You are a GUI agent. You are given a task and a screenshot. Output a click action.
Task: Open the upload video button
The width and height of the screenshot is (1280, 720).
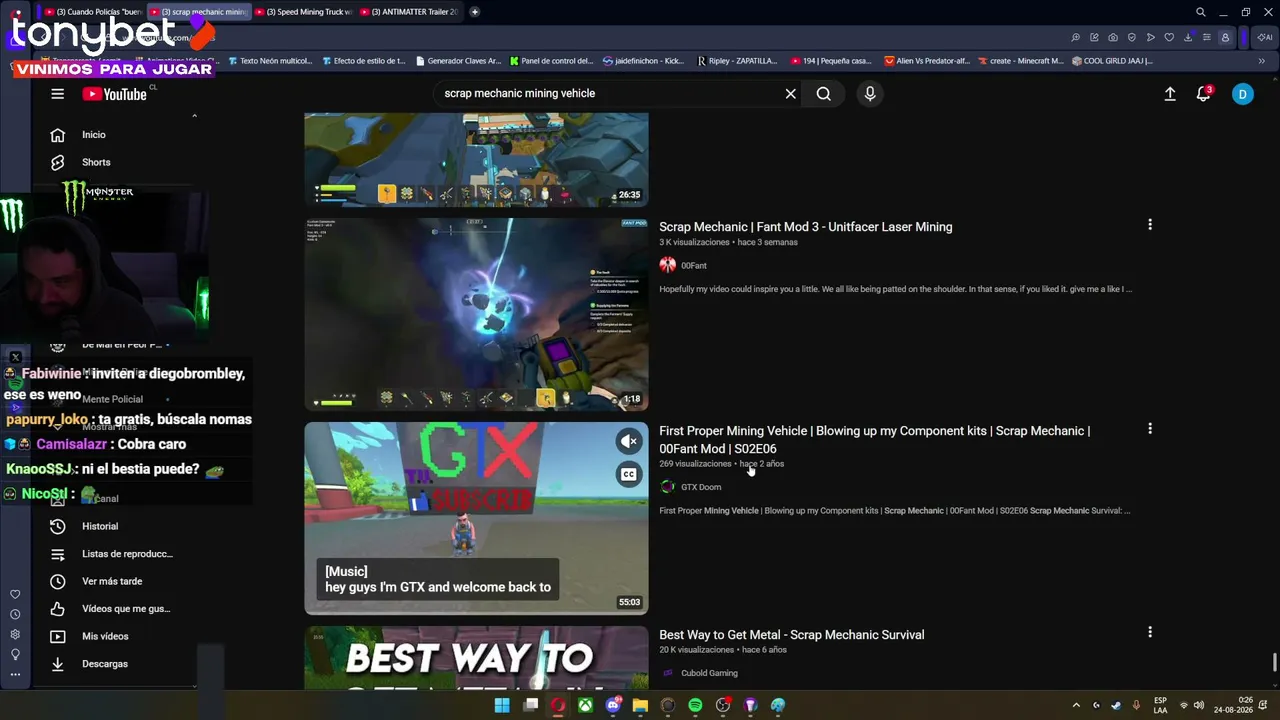1170,94
